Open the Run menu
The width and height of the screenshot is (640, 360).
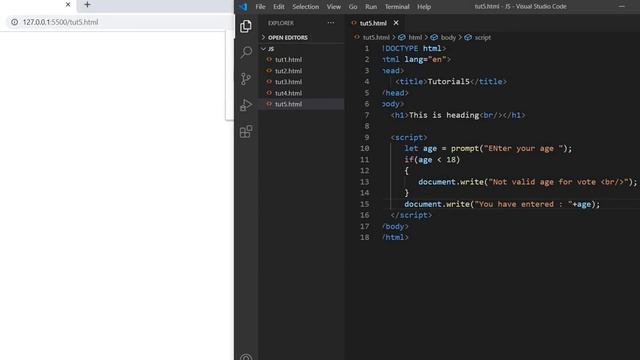point(371,7)
